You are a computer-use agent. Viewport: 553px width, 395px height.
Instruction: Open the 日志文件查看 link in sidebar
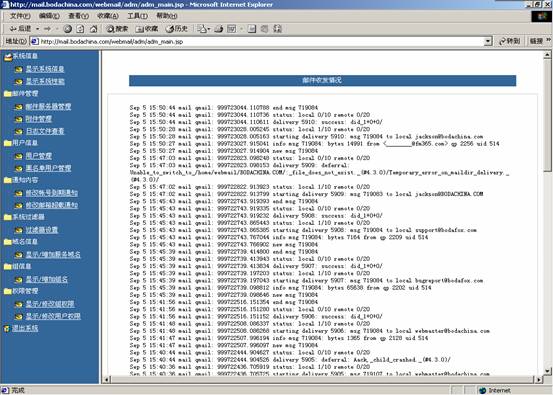(45, 131)
